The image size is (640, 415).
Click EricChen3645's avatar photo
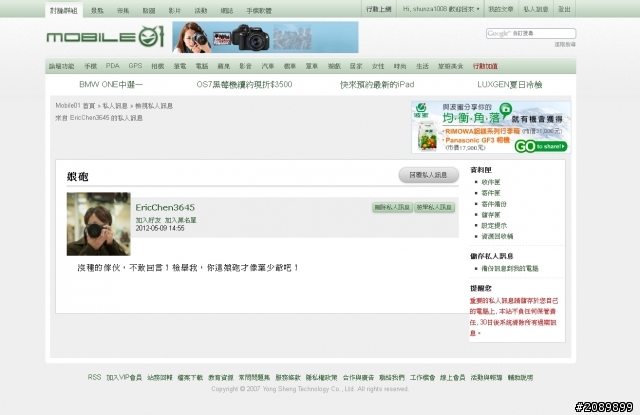tap(99, 224)
